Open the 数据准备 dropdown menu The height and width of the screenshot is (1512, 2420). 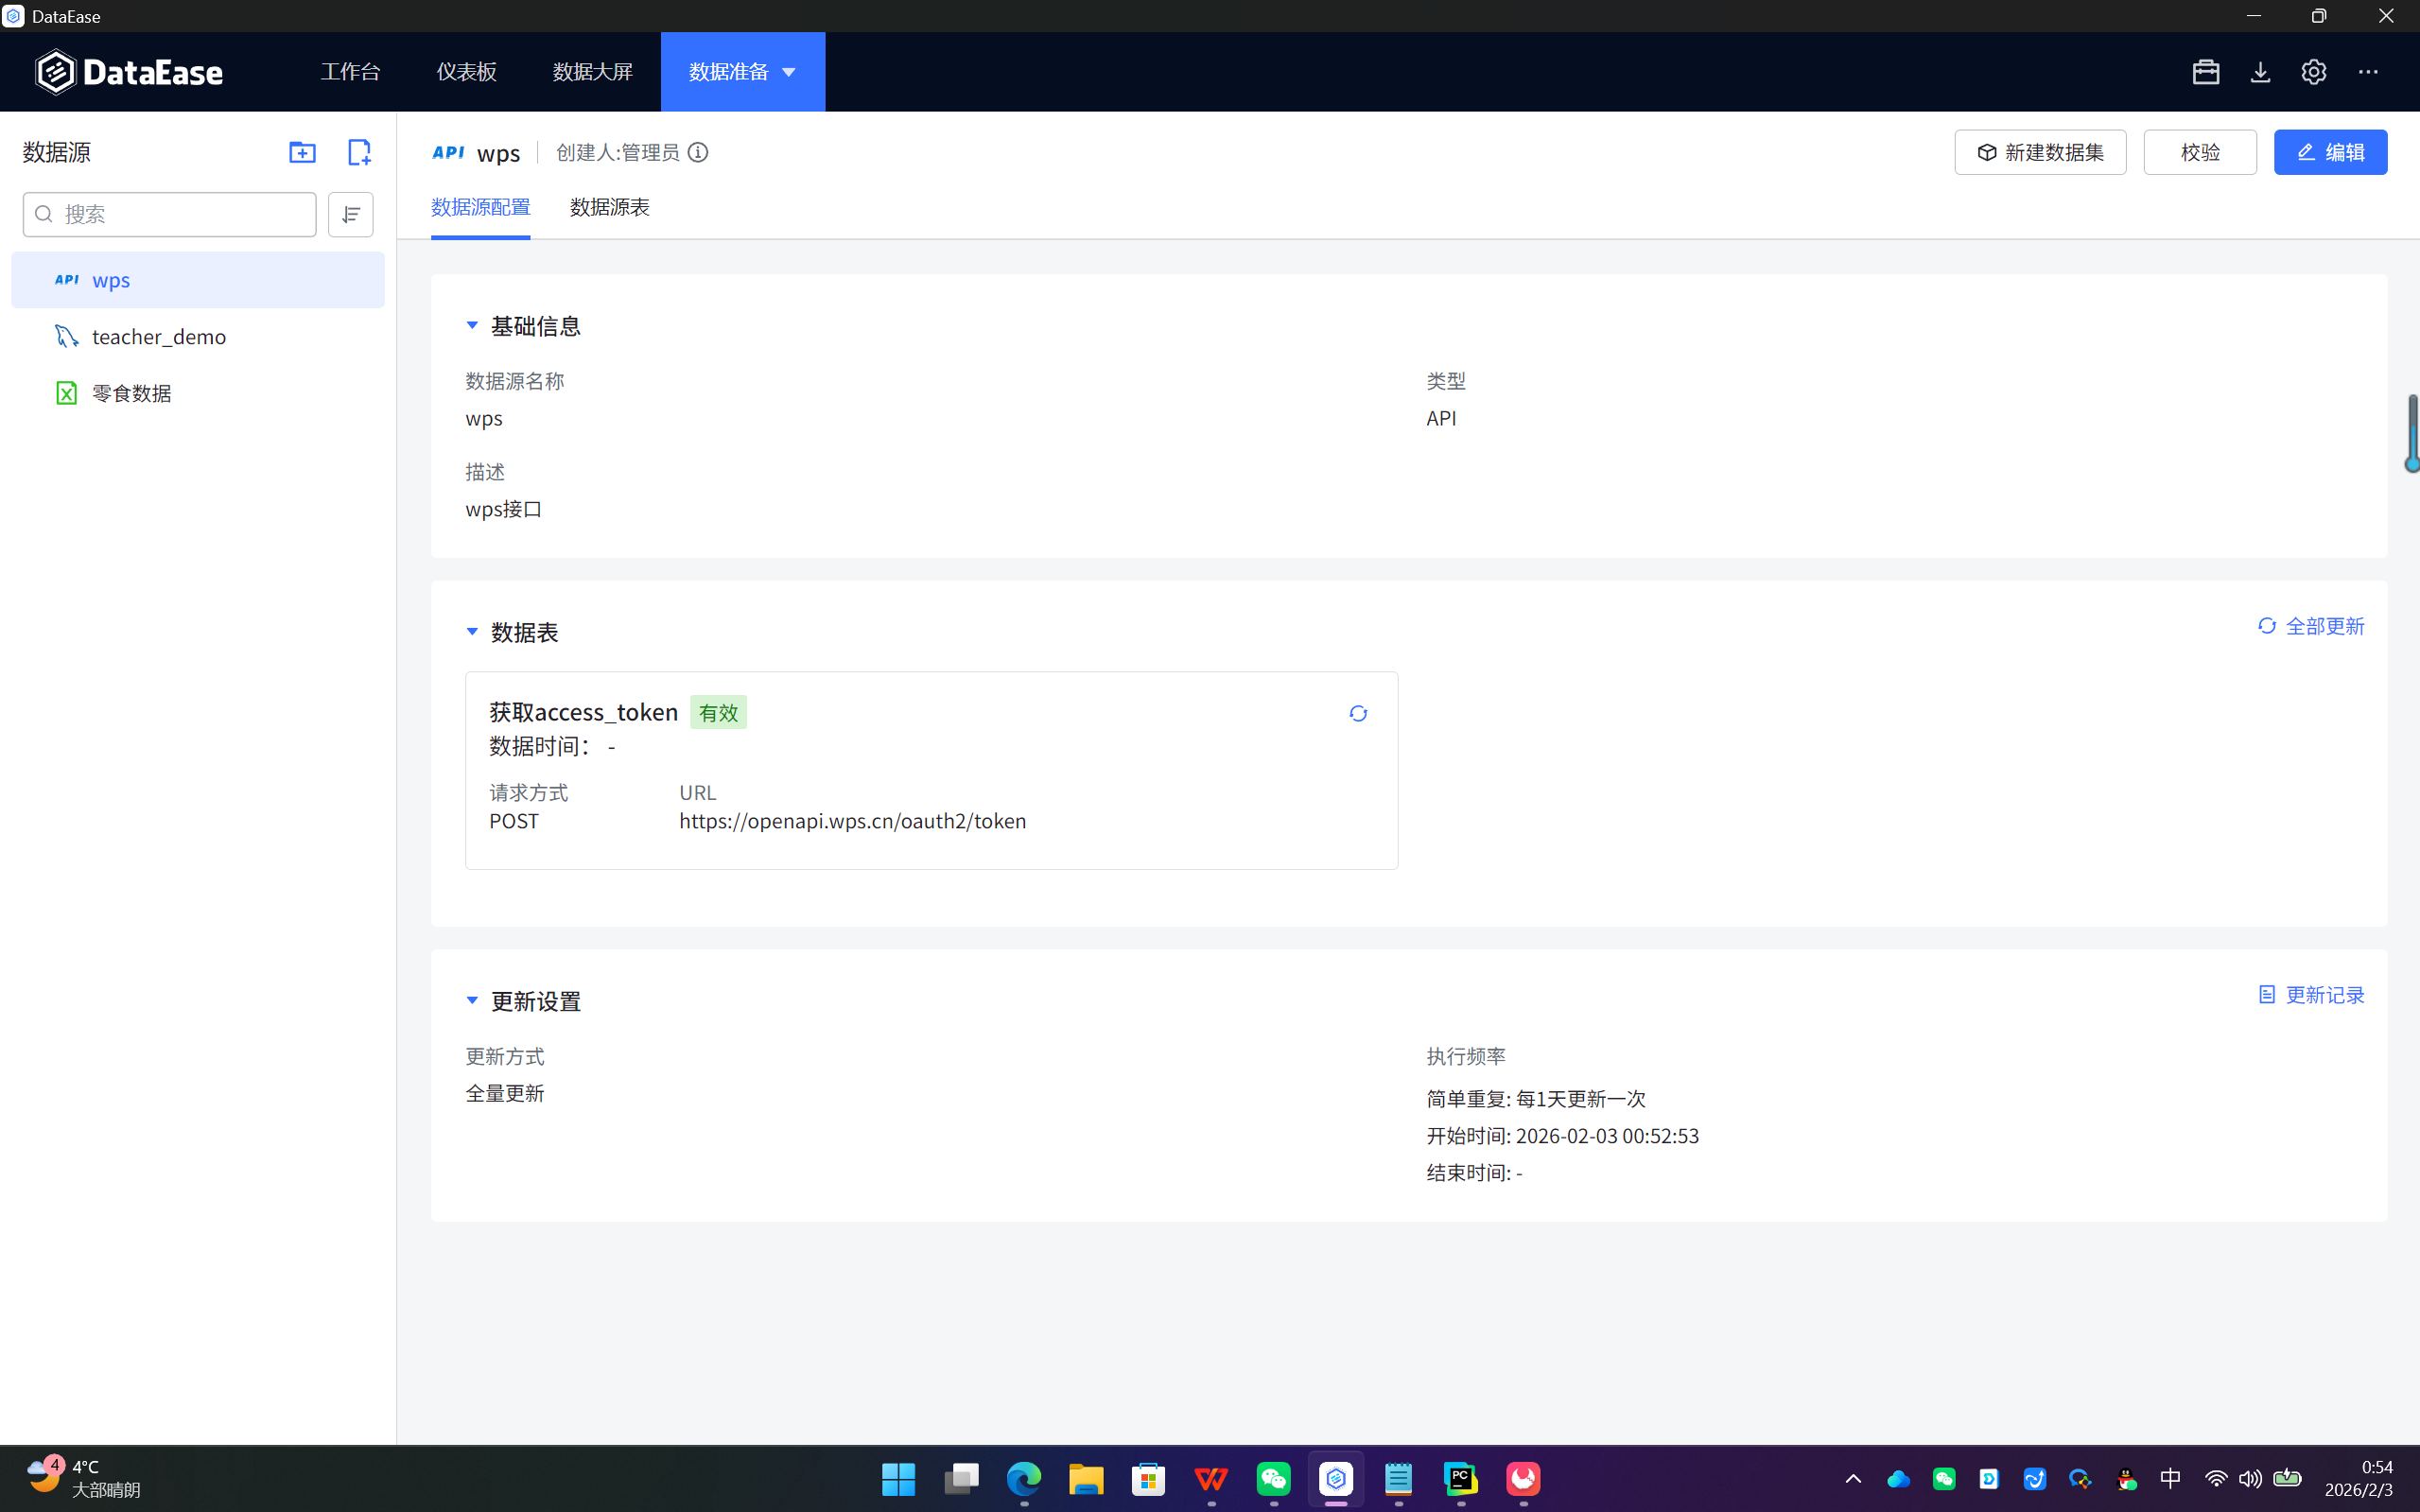click(742, 71)
